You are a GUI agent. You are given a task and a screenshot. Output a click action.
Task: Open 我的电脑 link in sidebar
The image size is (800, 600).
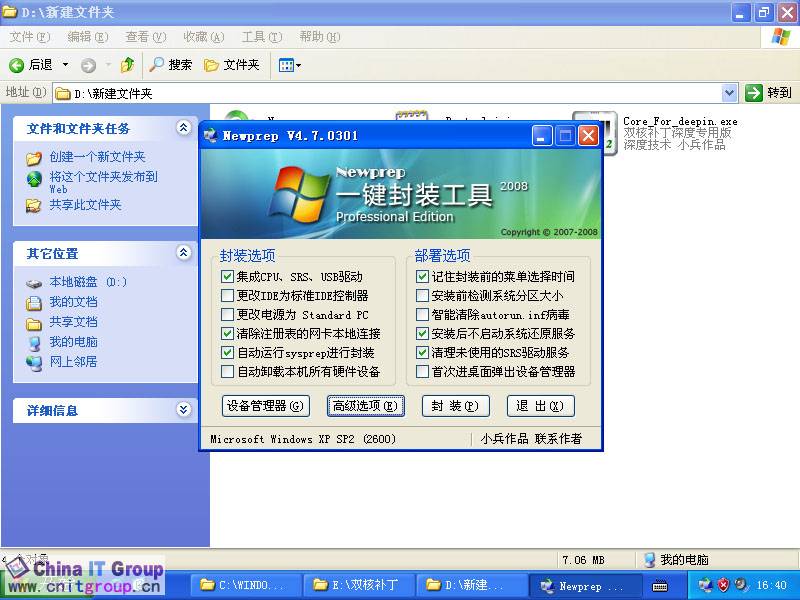coord(73,341)
